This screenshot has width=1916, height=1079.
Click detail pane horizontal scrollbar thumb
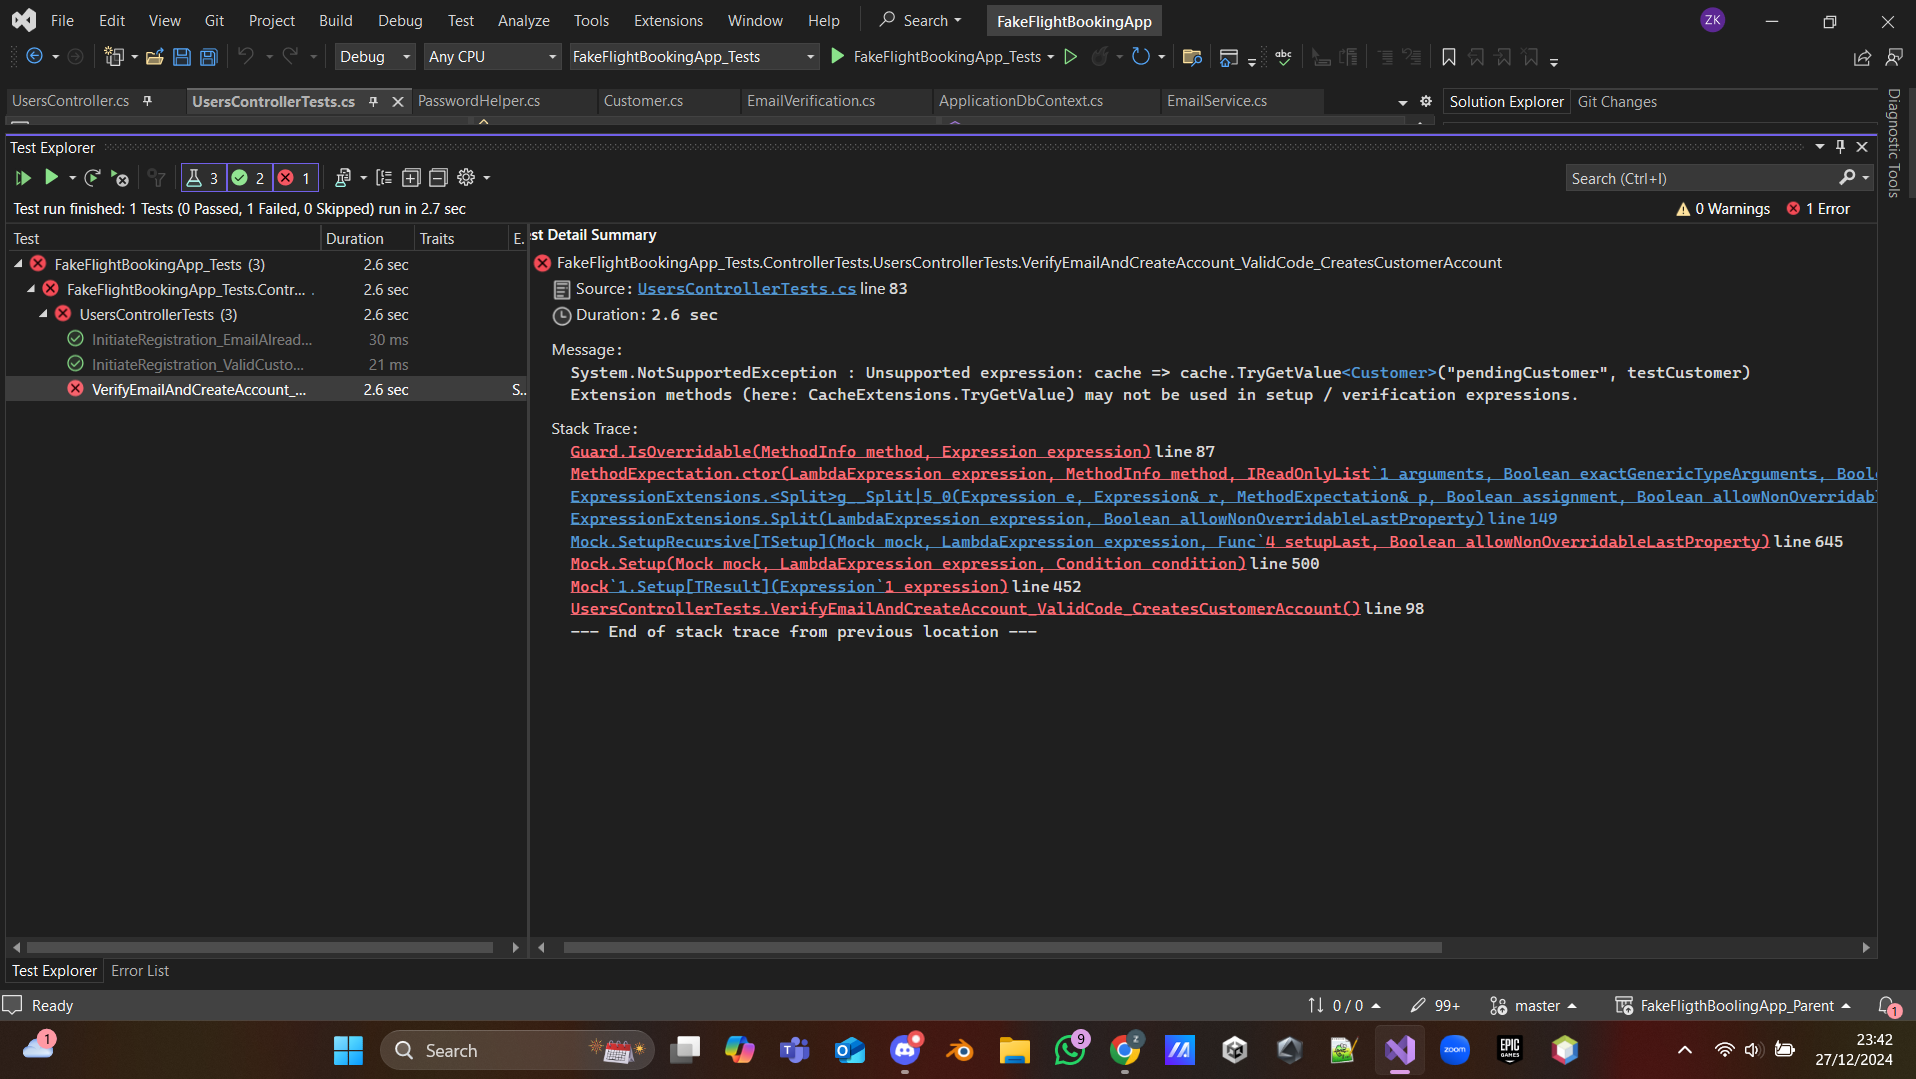(x=1002, y=947)
